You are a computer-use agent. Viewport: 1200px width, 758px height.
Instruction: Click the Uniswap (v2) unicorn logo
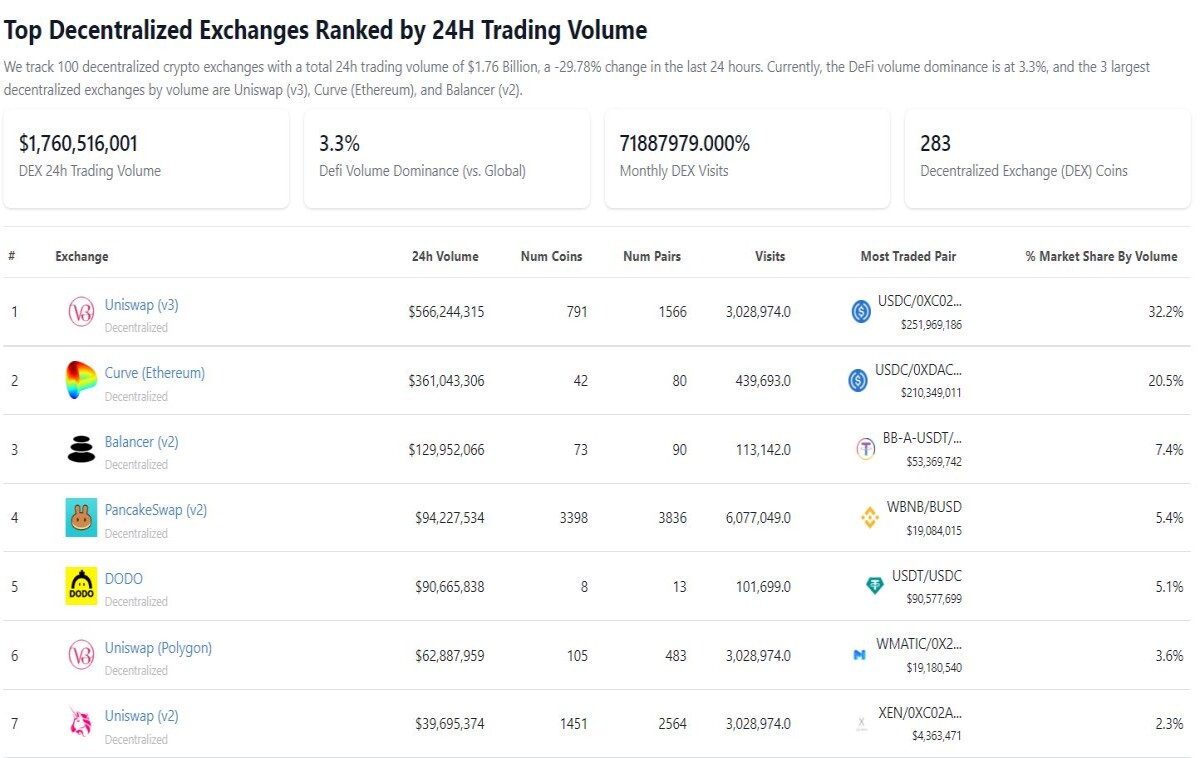pyautogui.click(x=81, y=723)
